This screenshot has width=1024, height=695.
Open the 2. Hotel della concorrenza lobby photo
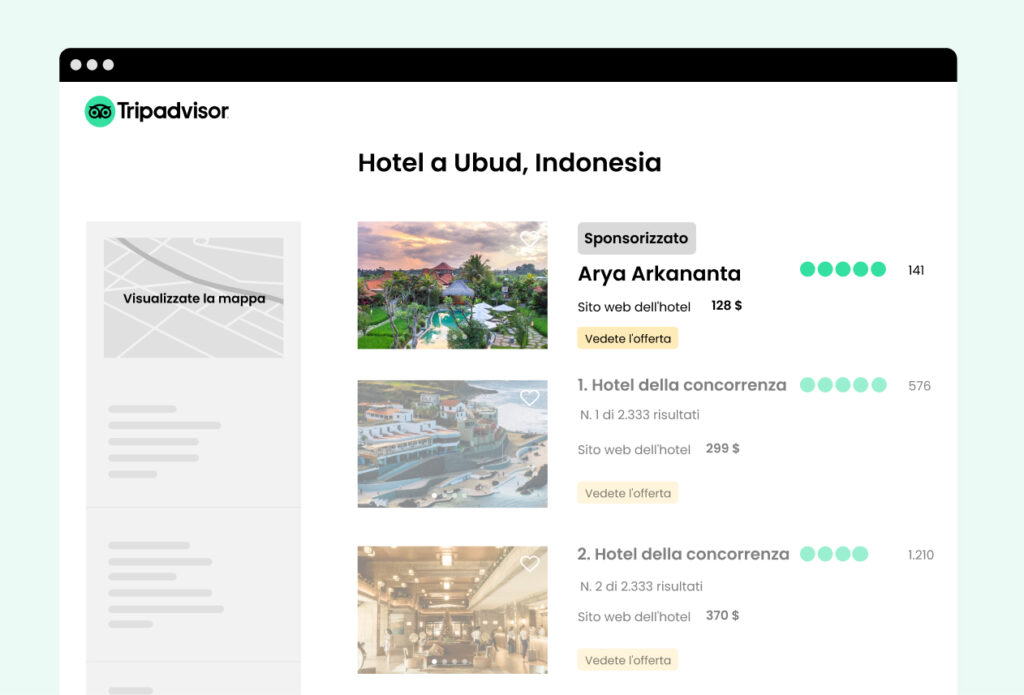pyautogui.click(x=453, y=609)
